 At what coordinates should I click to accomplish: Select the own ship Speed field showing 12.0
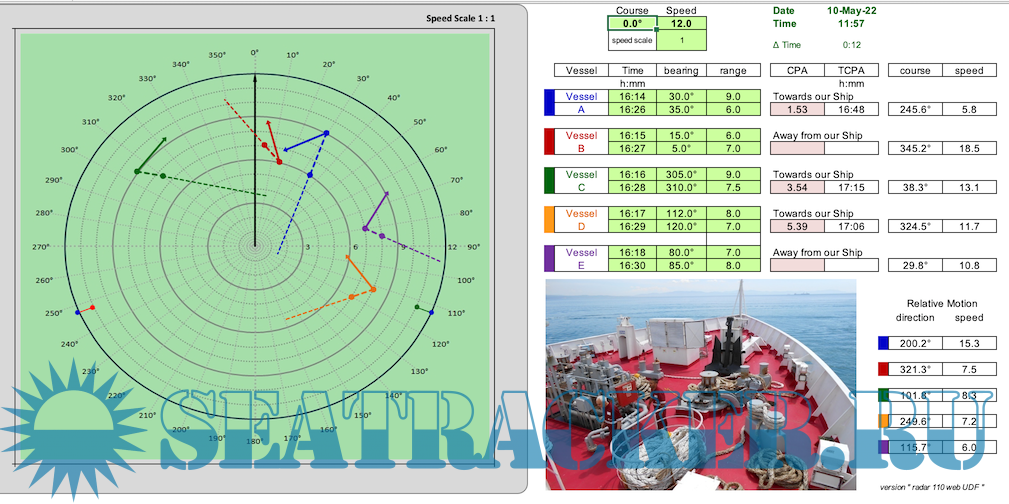681,23
